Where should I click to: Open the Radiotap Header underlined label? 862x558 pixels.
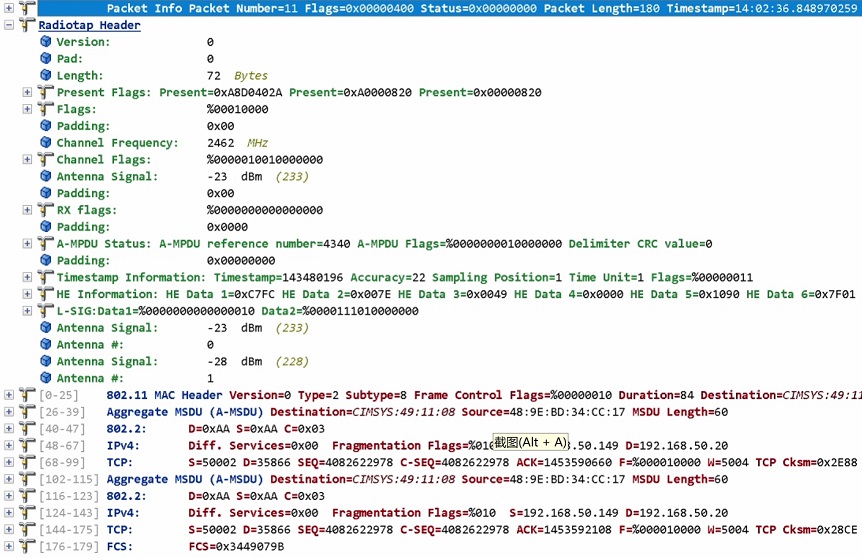point(89,25)
